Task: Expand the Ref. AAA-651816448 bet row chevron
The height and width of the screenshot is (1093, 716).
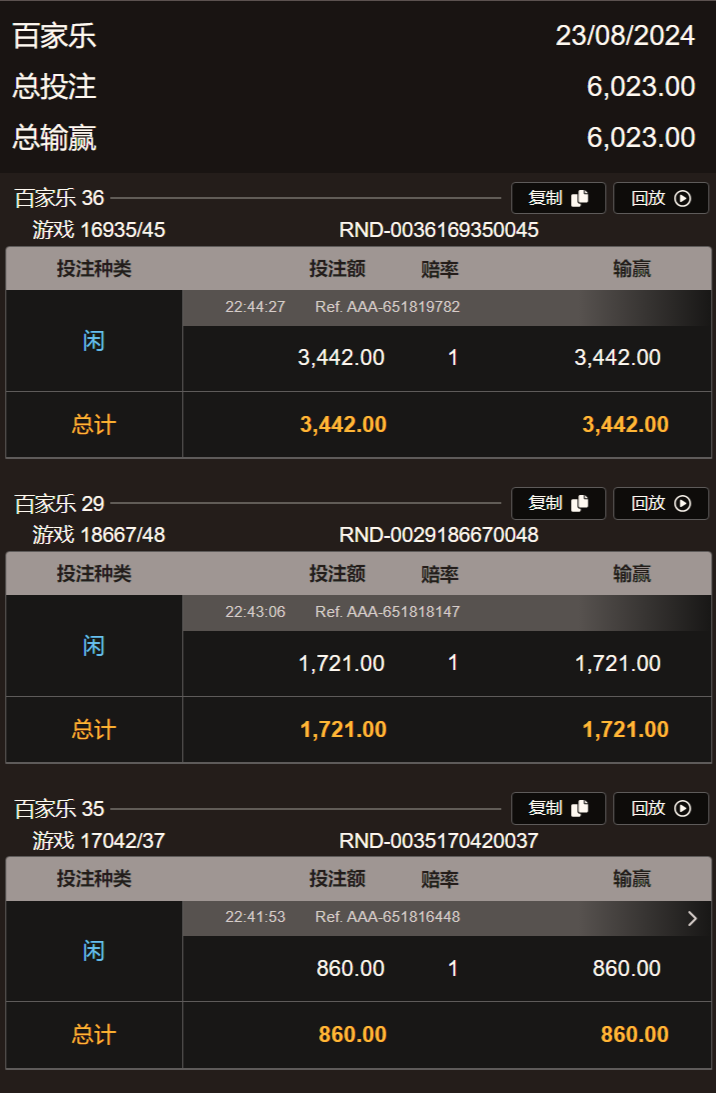Action: coord(692,918)
